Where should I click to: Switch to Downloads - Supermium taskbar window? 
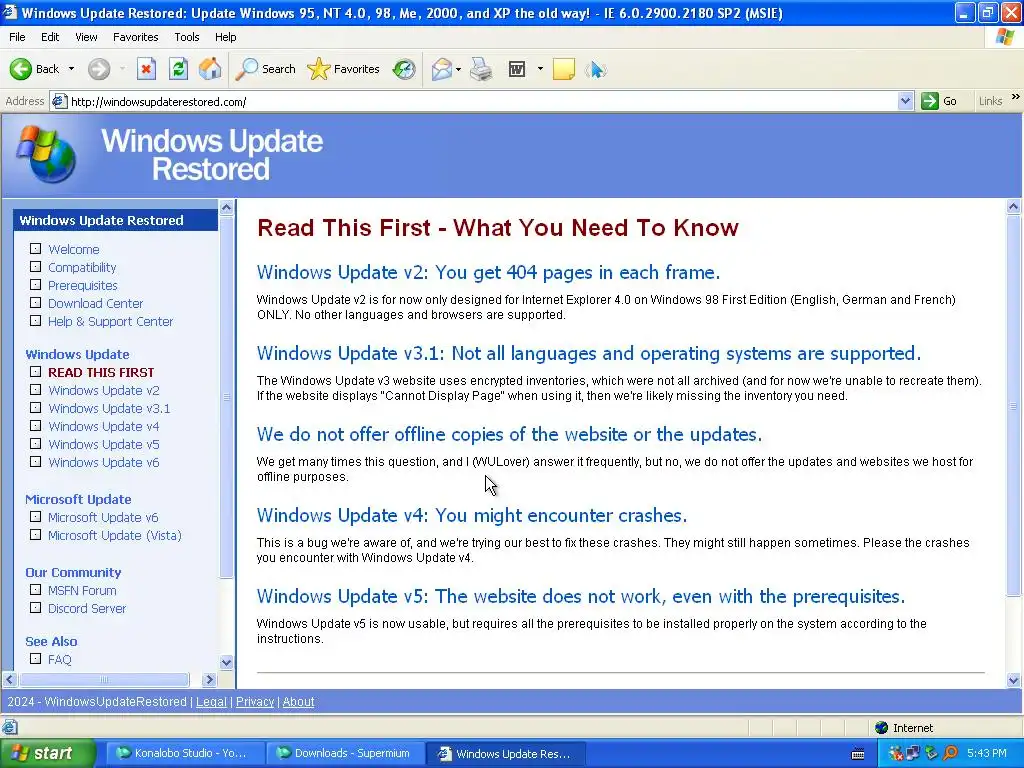[x=344, y=754]
